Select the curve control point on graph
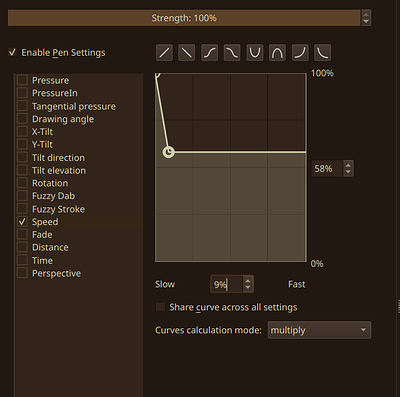400x397 pixels. click(x=169, y=152)
